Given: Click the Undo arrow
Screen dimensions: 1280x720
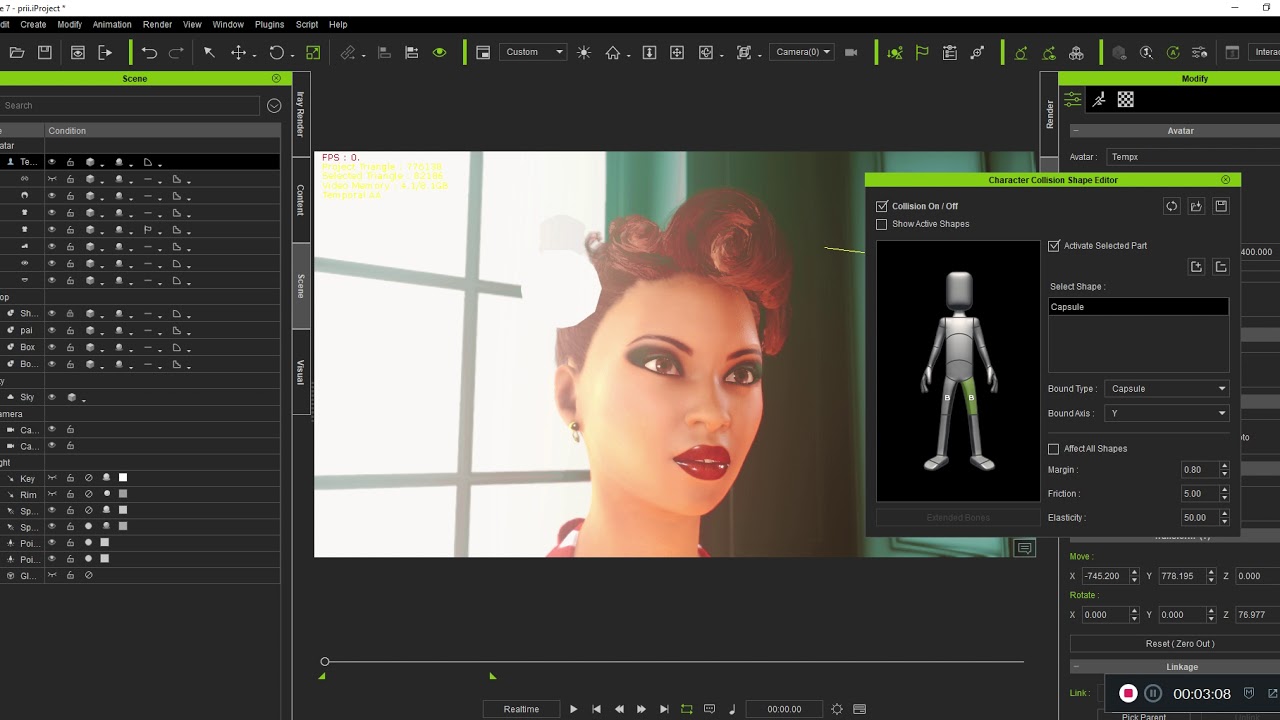Looking at the screenshot, I should (x=149, y=52).
